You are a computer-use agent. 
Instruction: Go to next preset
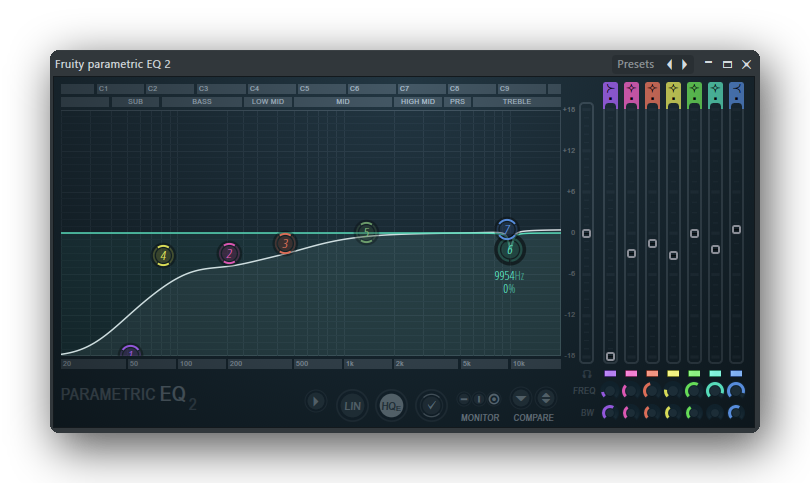click(x=684, y=64)
